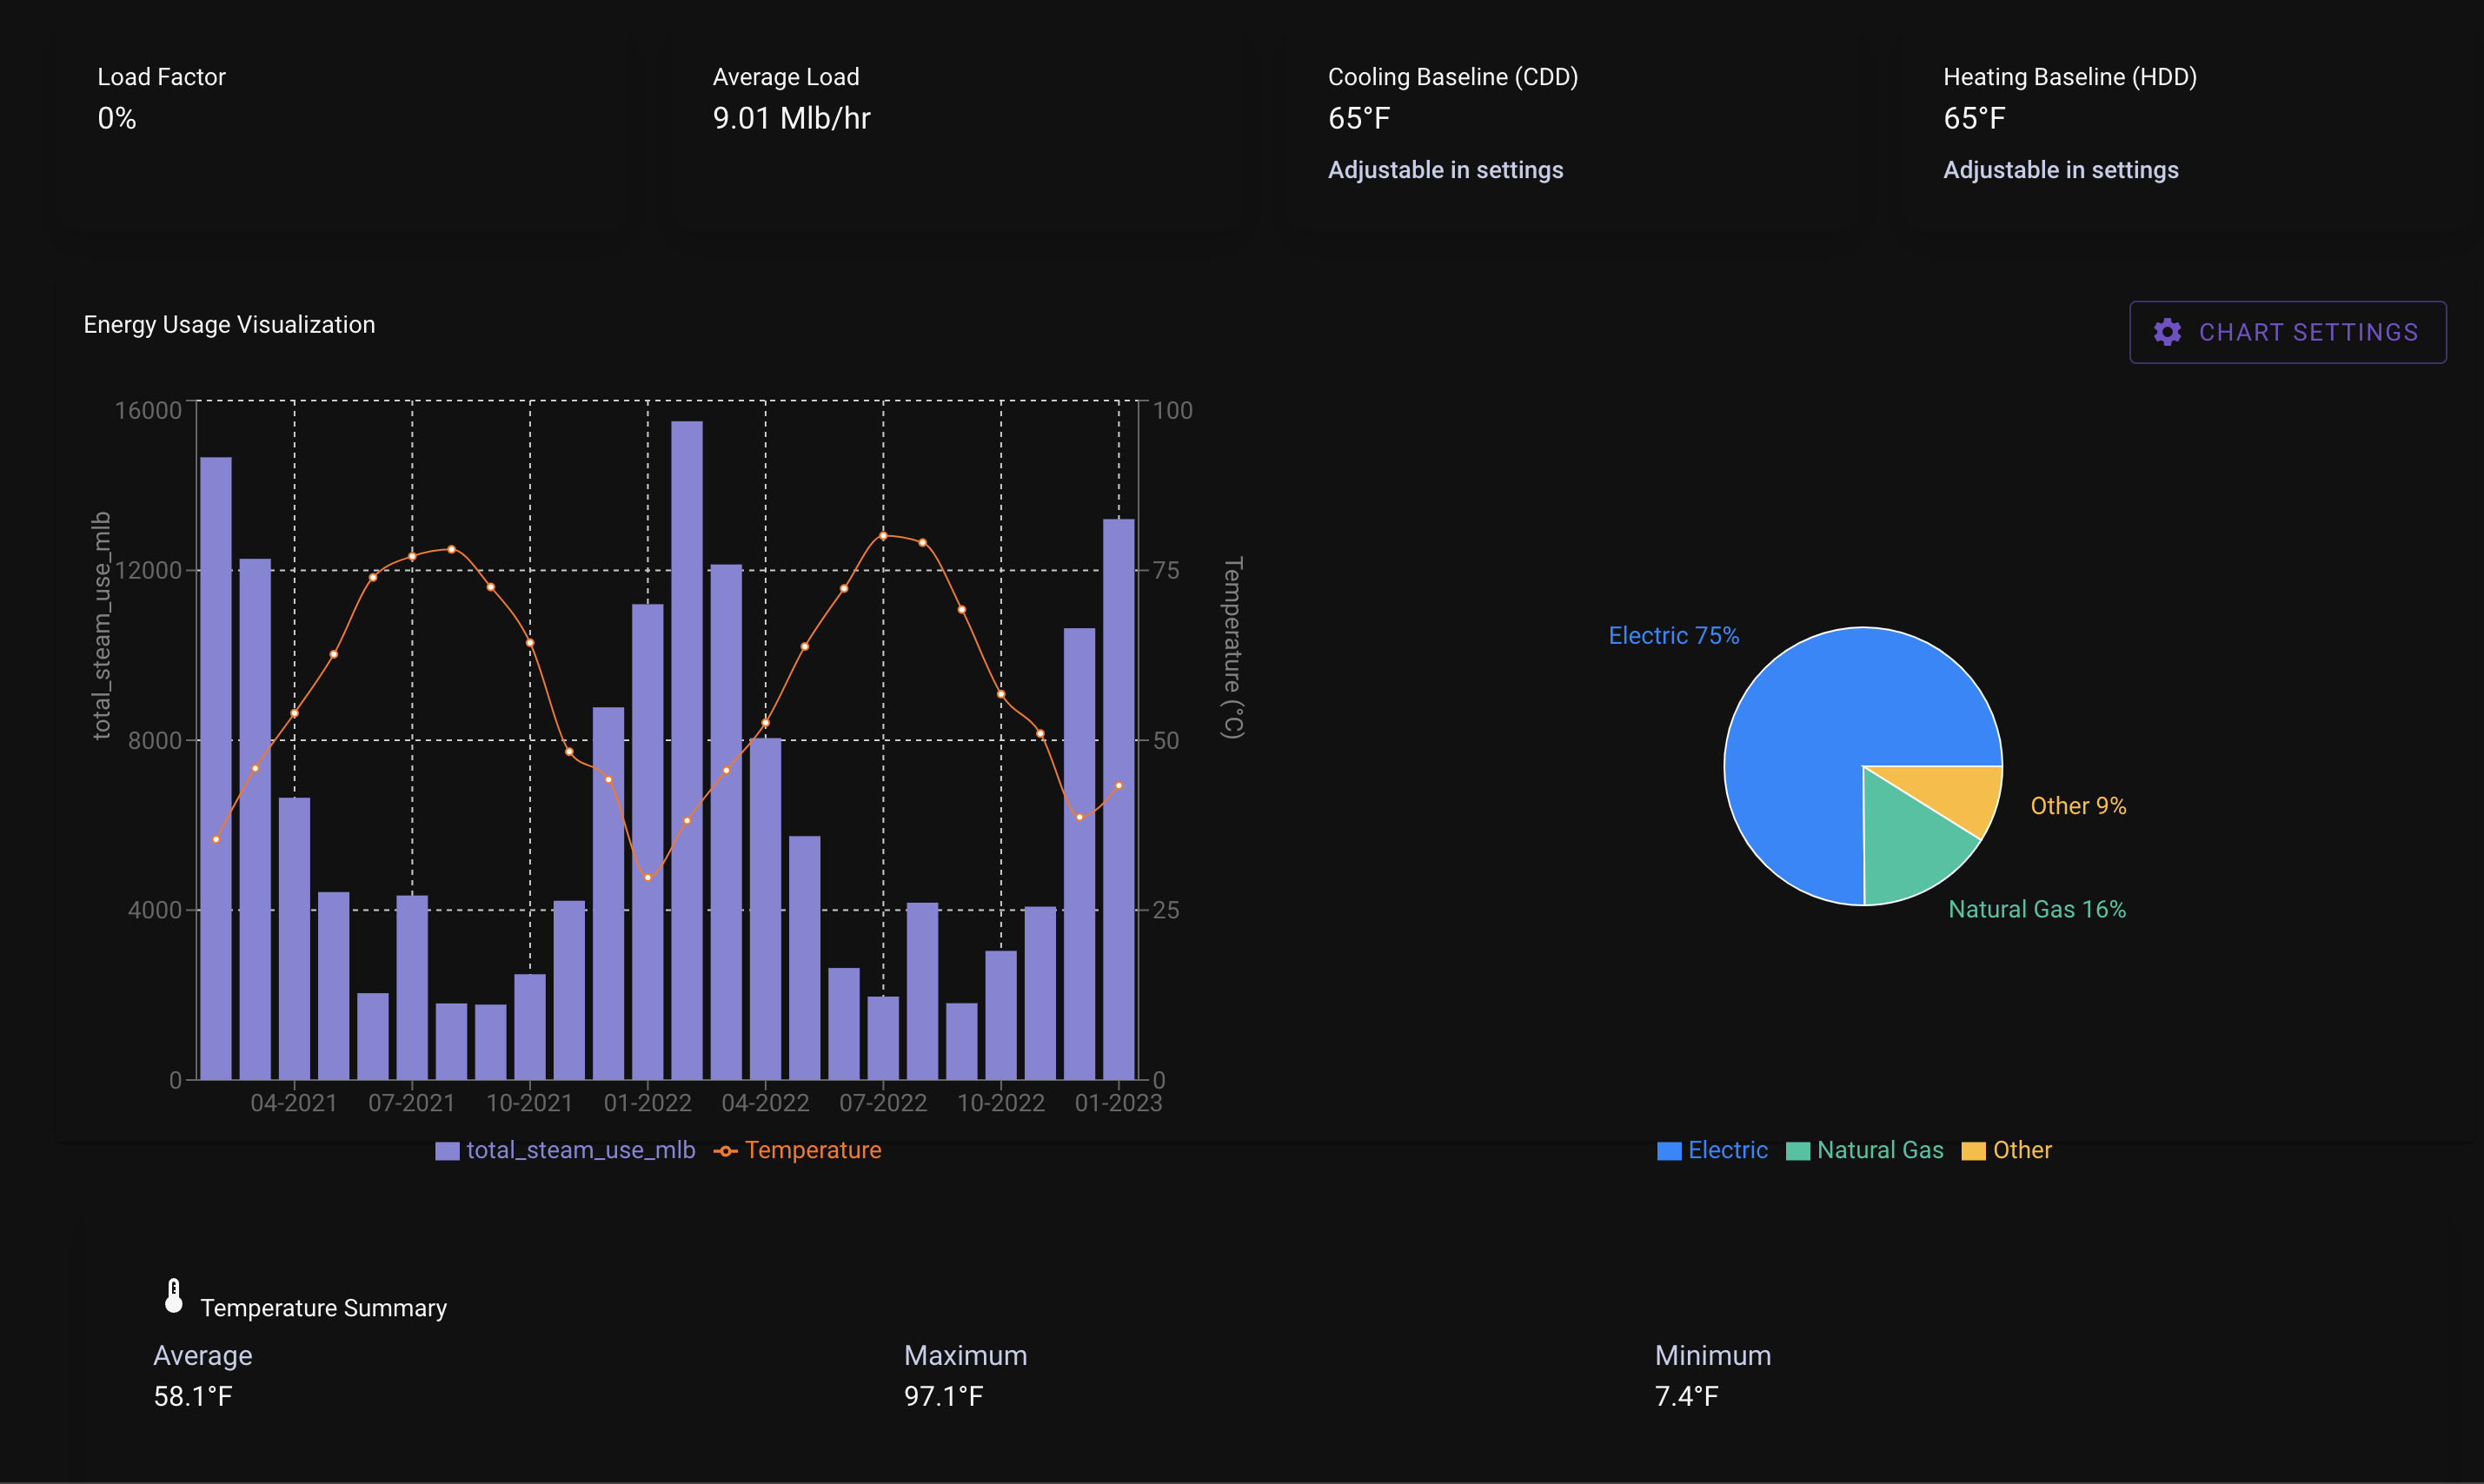Open the Chart Settings button
This screenshot has height=1484, width=2484.
coord(2287,332)
